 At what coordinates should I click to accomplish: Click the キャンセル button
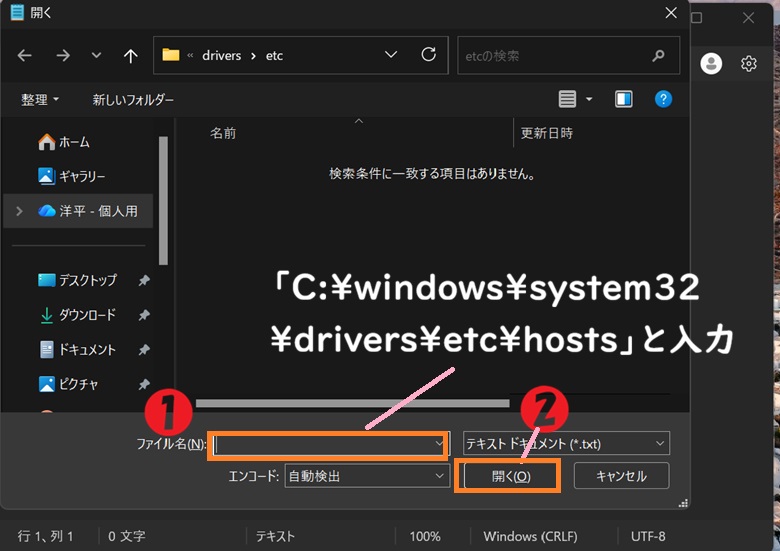click(621, 476)
